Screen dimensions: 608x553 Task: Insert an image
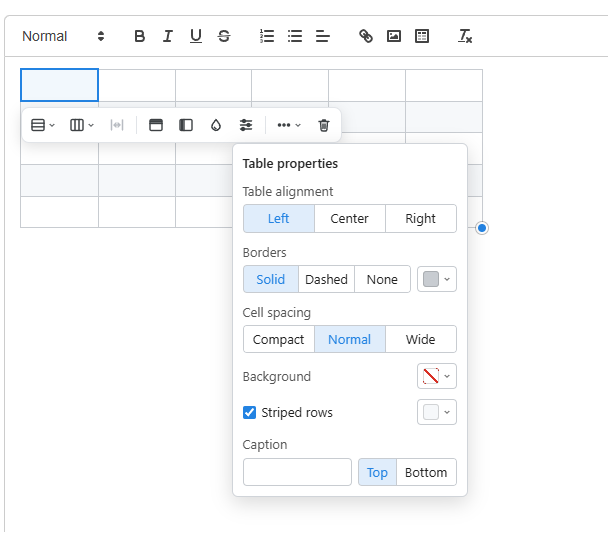click(394, 36)
